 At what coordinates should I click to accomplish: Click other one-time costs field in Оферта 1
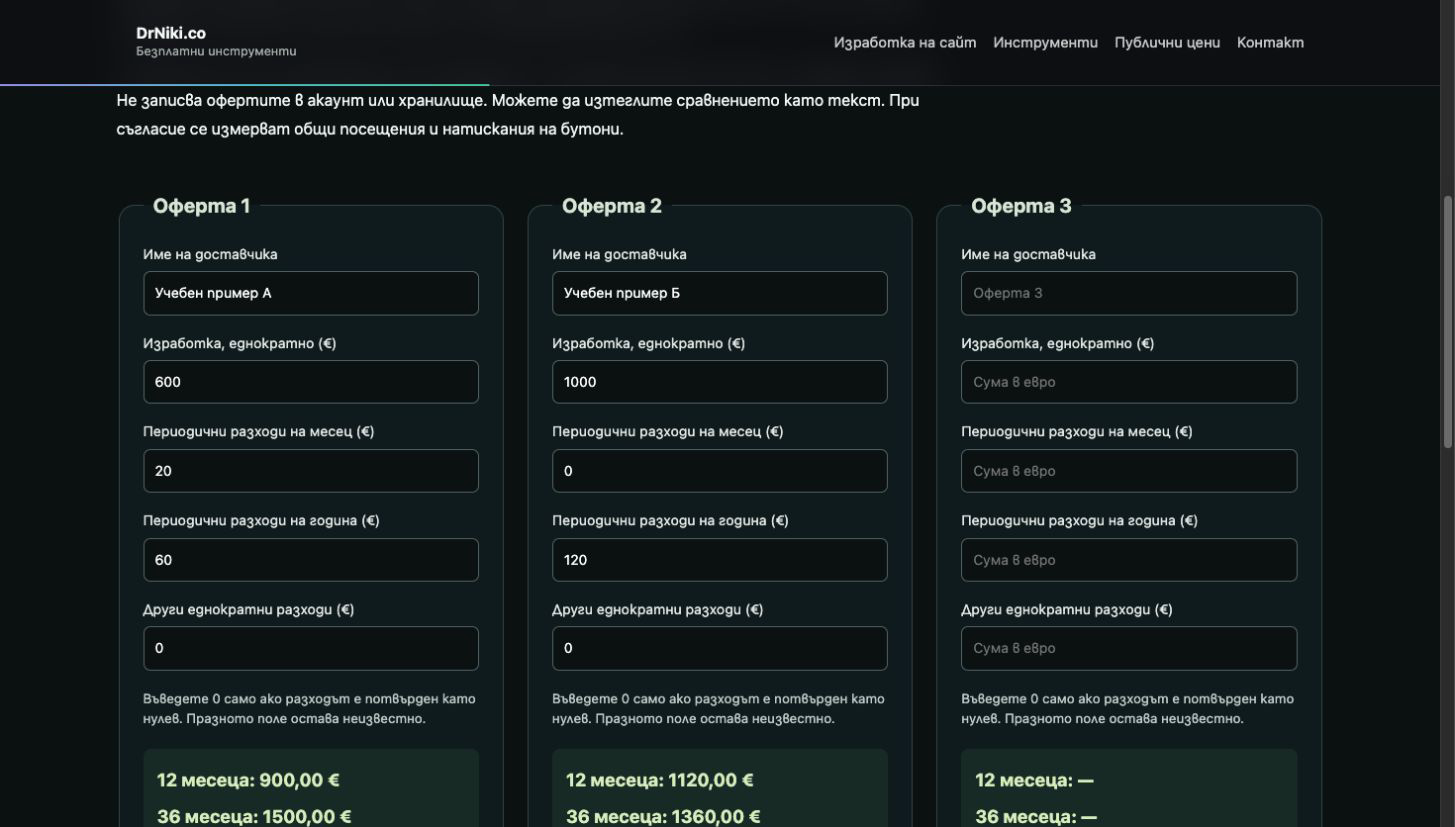(x=311, y=648)
